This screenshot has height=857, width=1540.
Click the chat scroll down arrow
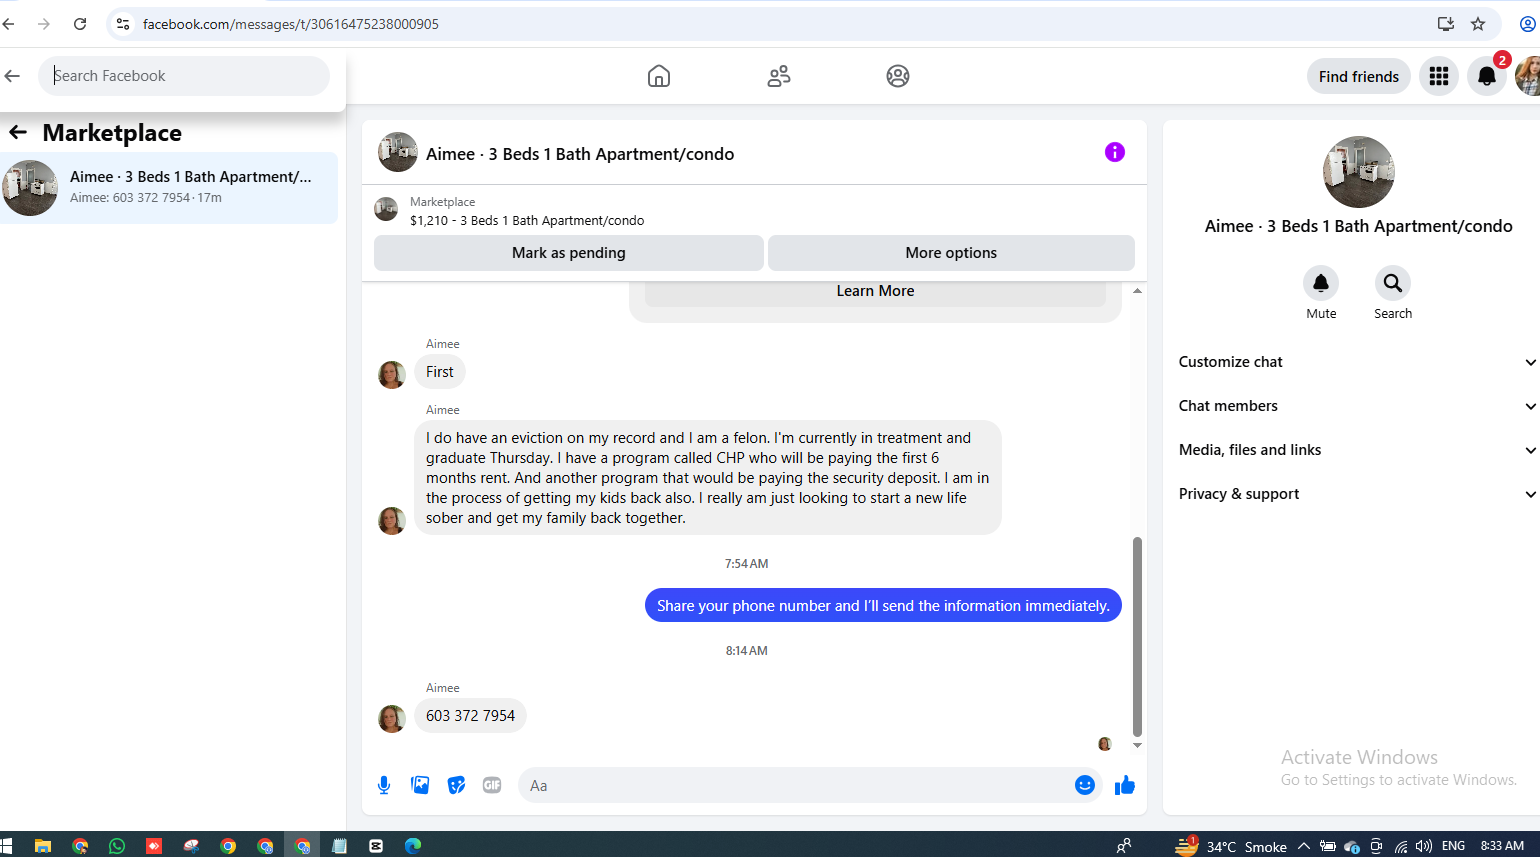tap(1137, 745)
